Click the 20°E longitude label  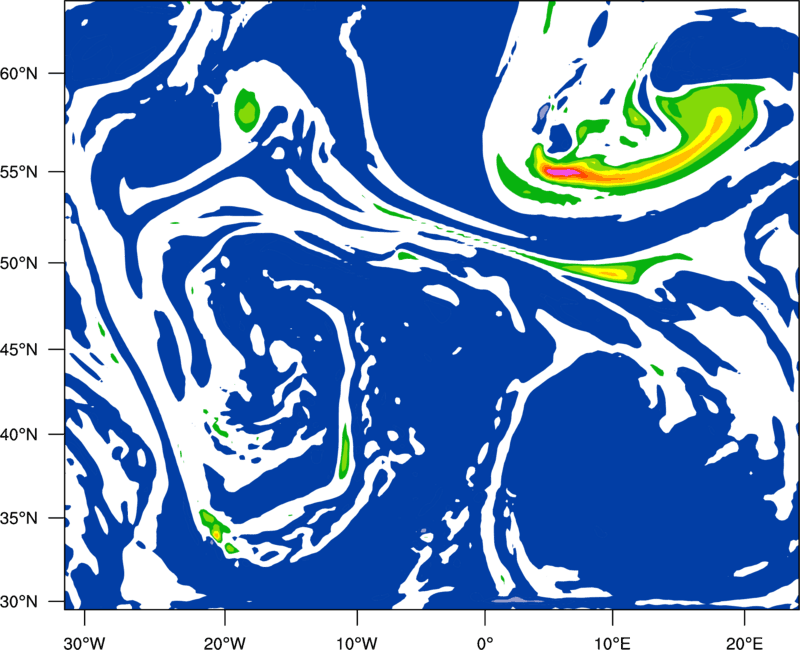(x=744, y=643)
